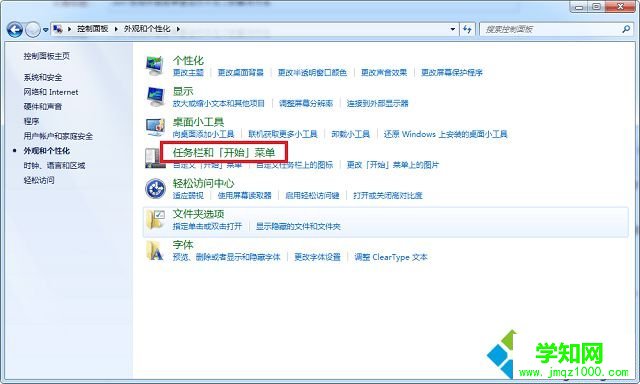Viewport: 640px width, 384px height.
Task: Open the 桌面小工具 heading
Action: pos(198,122)
